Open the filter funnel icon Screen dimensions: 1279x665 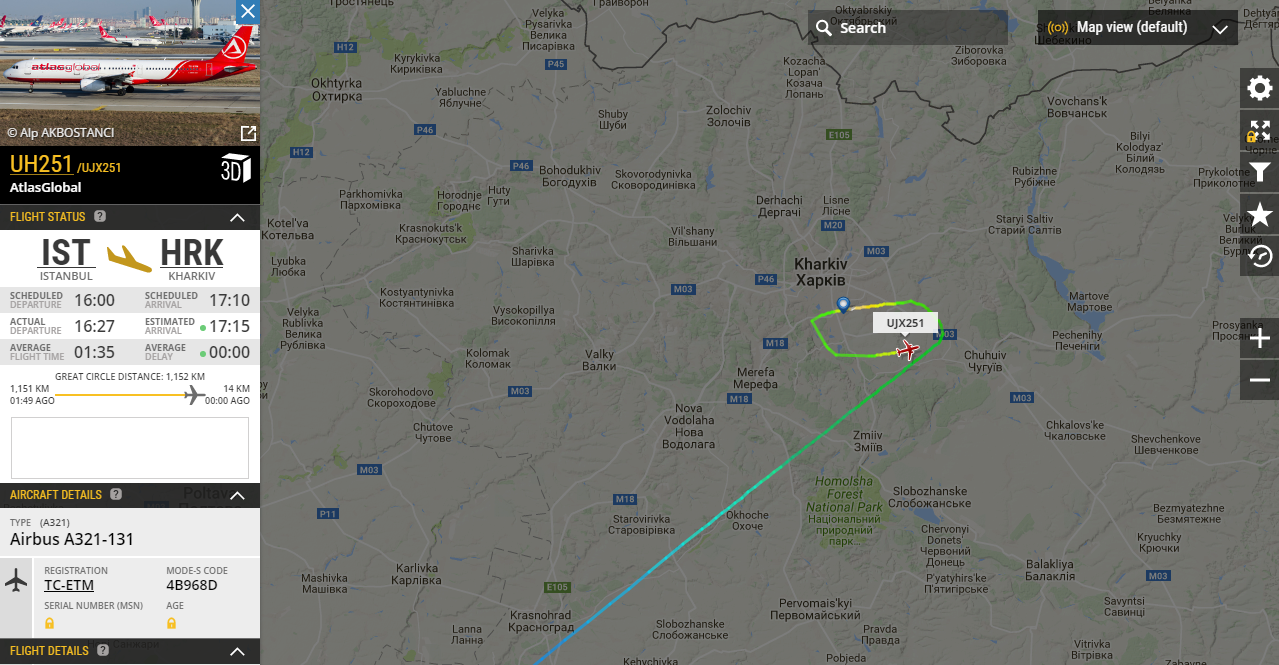coord(1260,172)
